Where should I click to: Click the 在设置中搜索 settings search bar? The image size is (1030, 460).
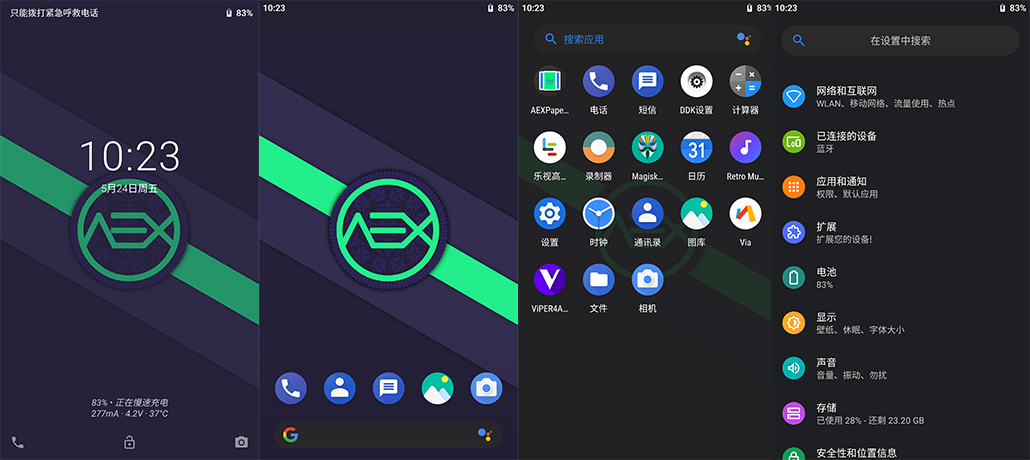coord(900,41)
